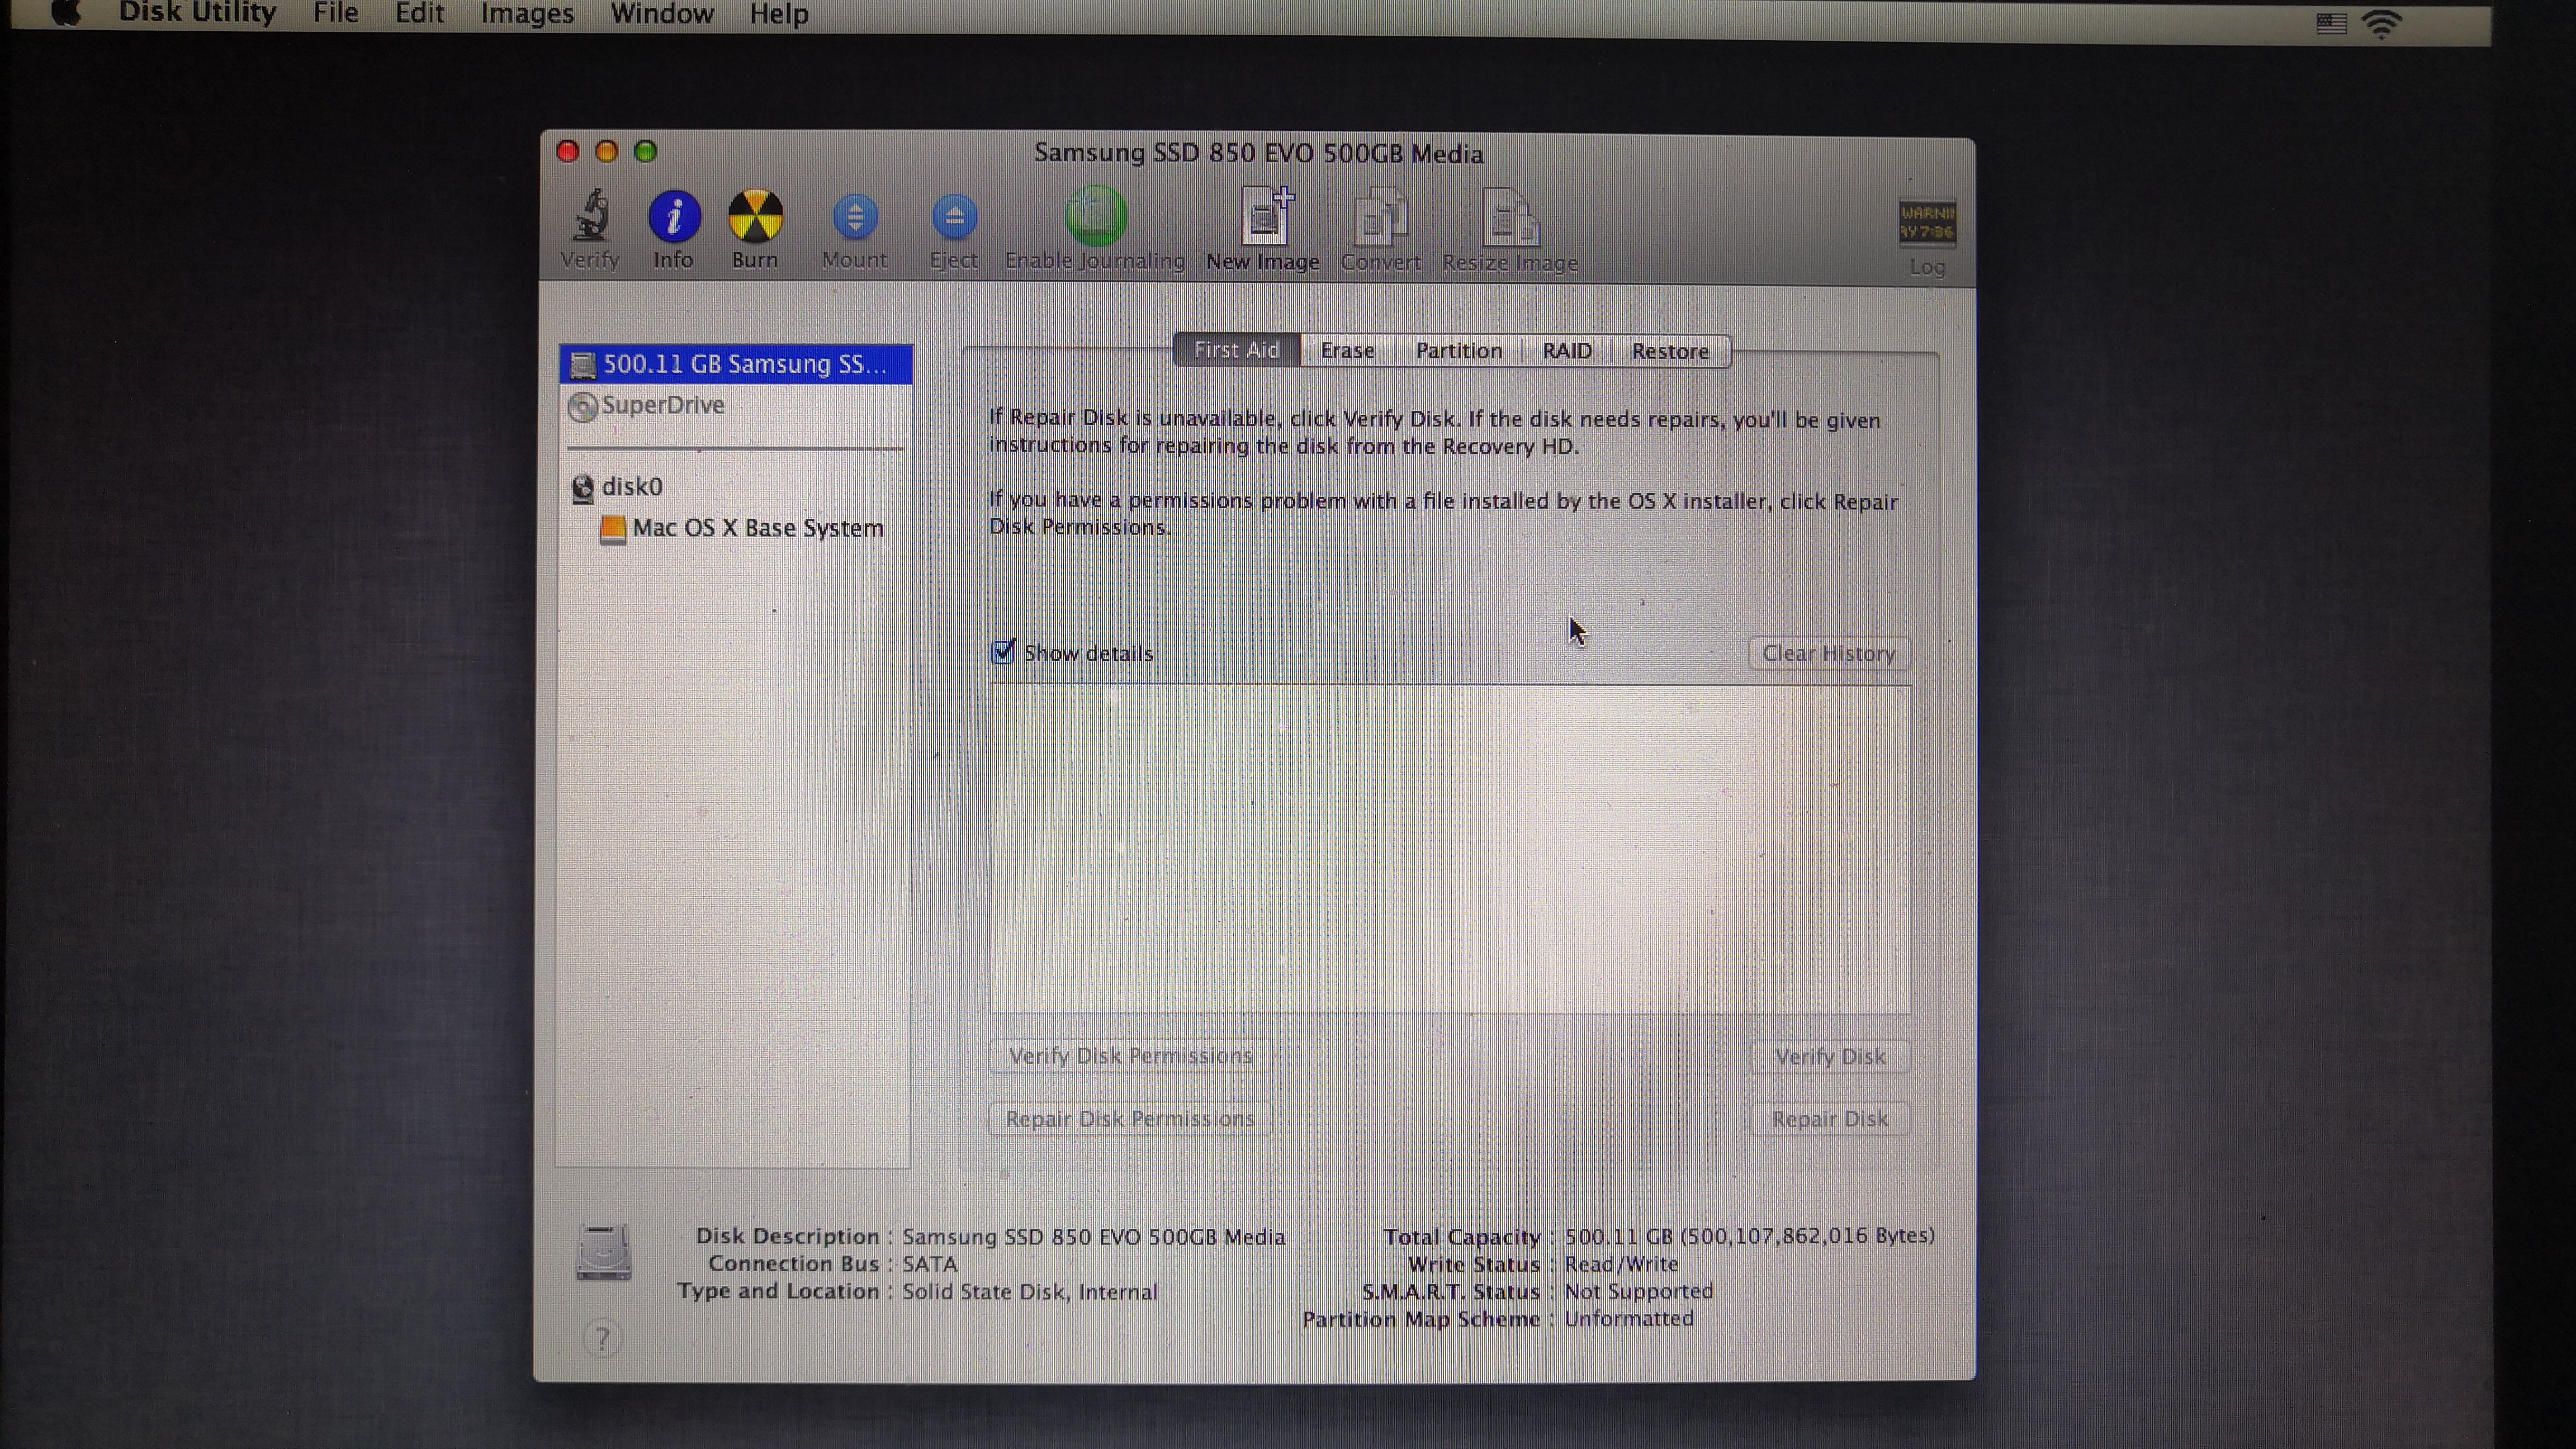The width and height of the screenshot is (2576, 1449).
Task: Click the help question mark button
Action: (x=602, y=1338)
